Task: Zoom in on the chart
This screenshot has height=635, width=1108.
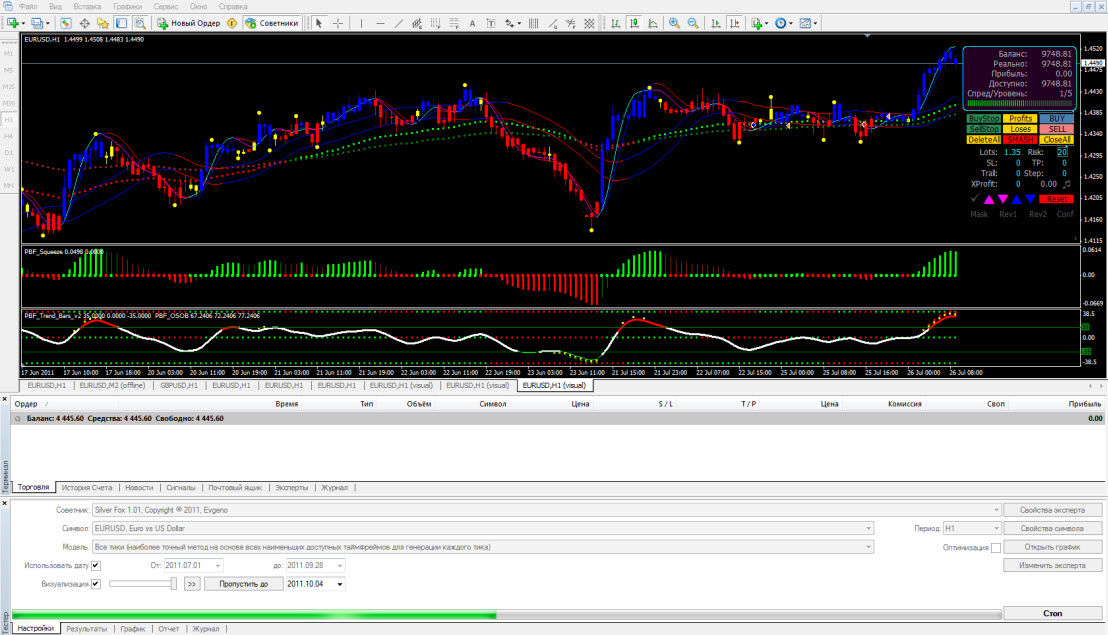Action: (x=674, y=23)
